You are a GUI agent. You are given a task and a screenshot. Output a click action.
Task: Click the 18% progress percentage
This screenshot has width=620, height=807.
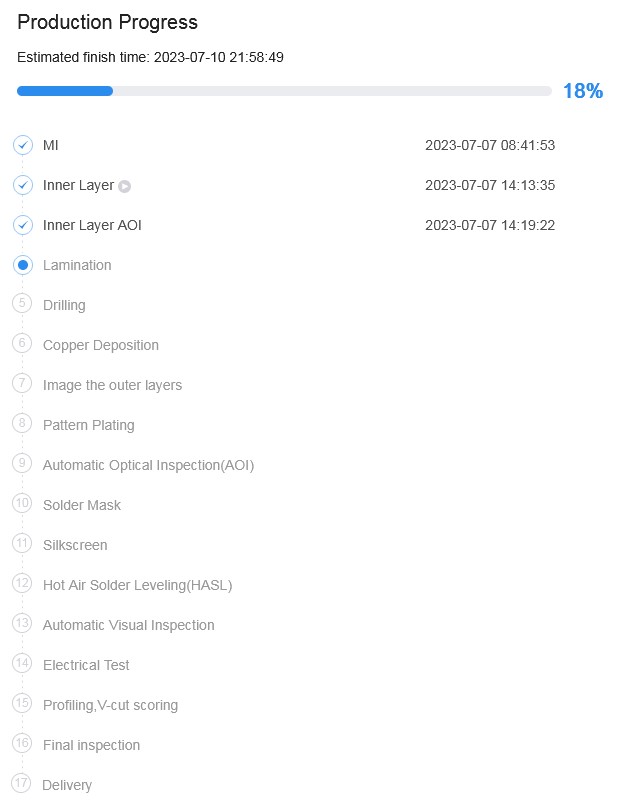582,91
